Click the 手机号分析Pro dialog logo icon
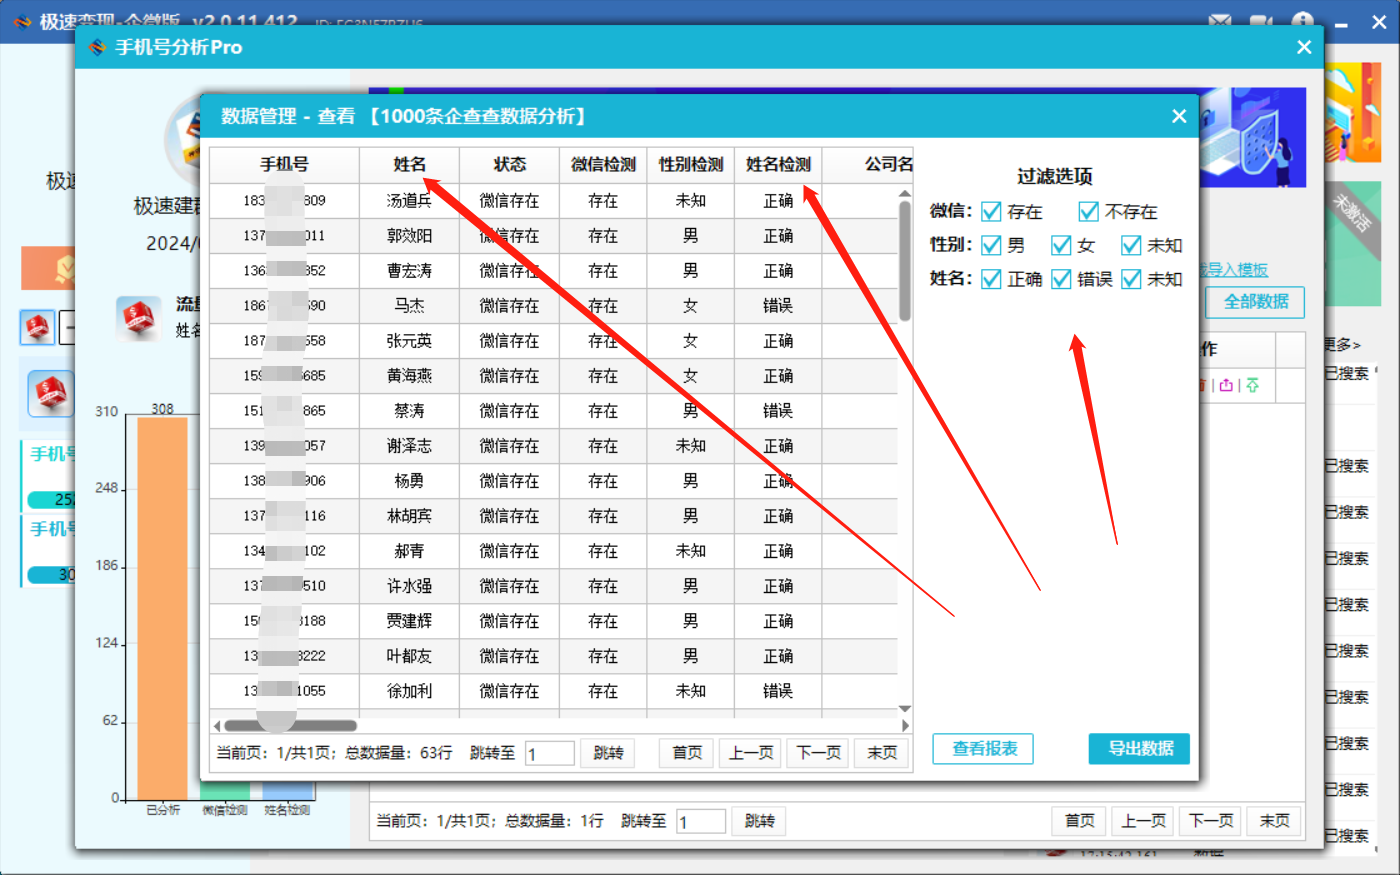Image resolution: width=1400 pixels, height=875 pixels. click(97, 47)
